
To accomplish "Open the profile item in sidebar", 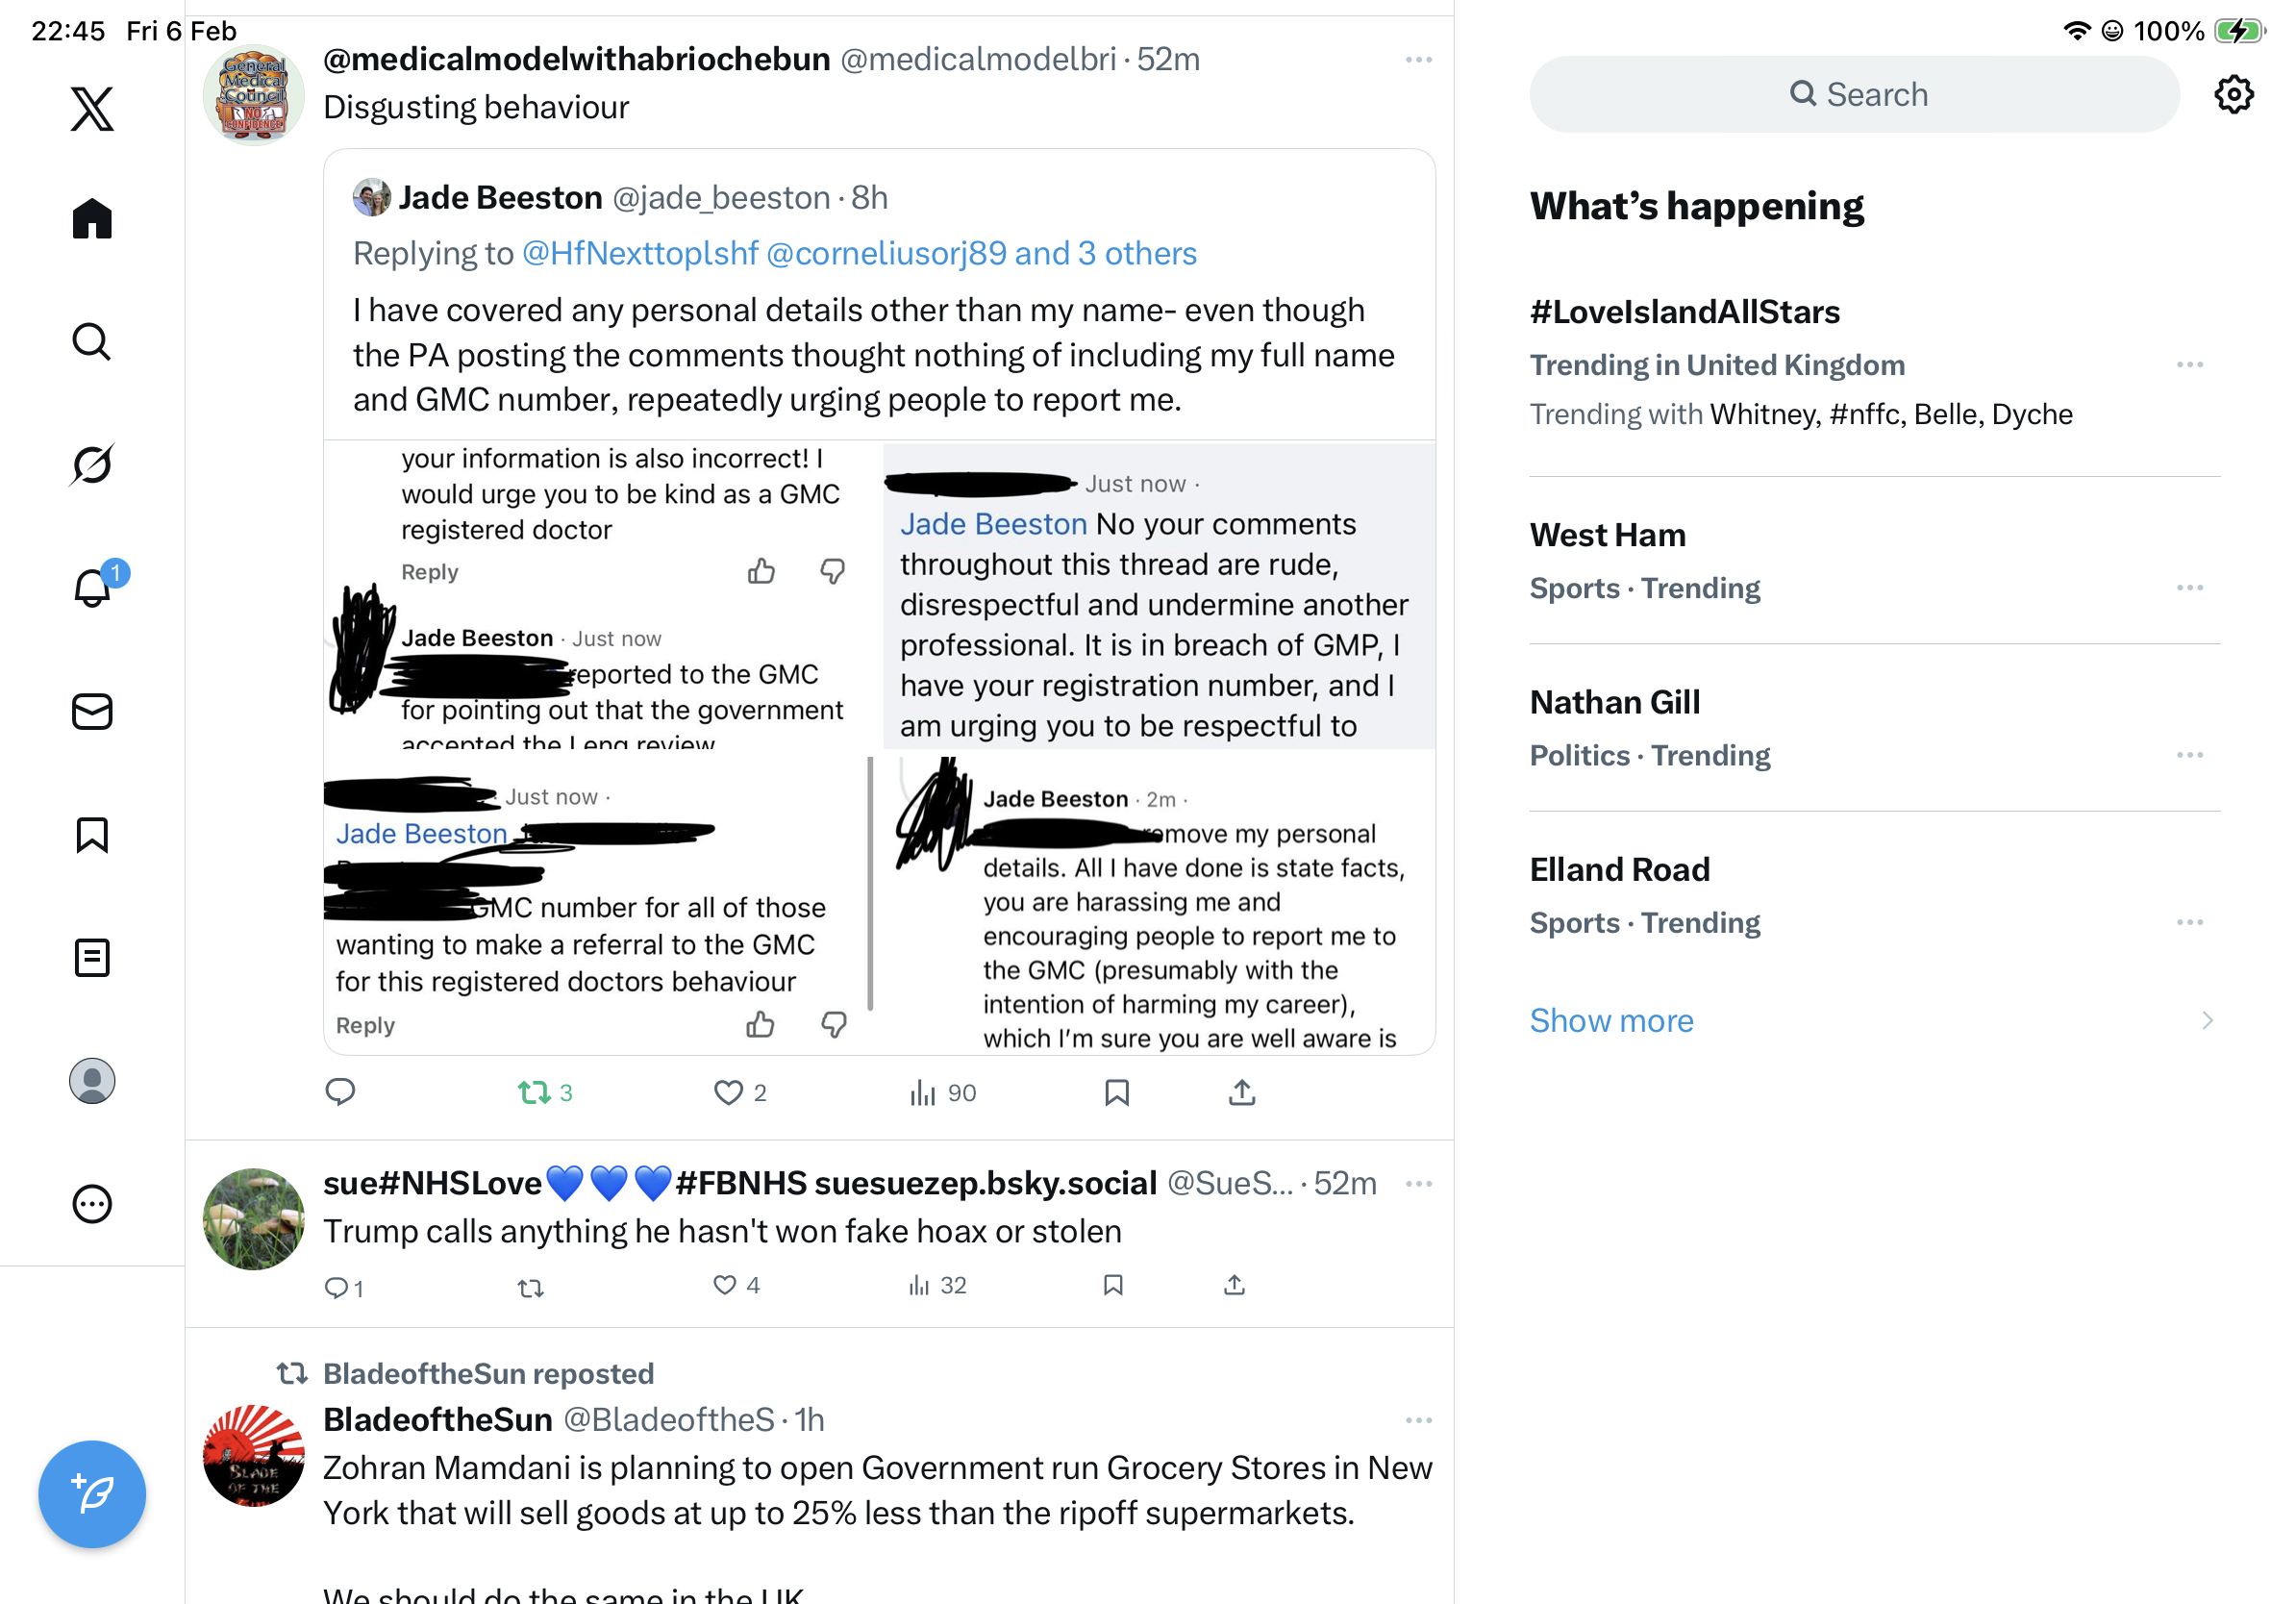I will coord(92,1081).
